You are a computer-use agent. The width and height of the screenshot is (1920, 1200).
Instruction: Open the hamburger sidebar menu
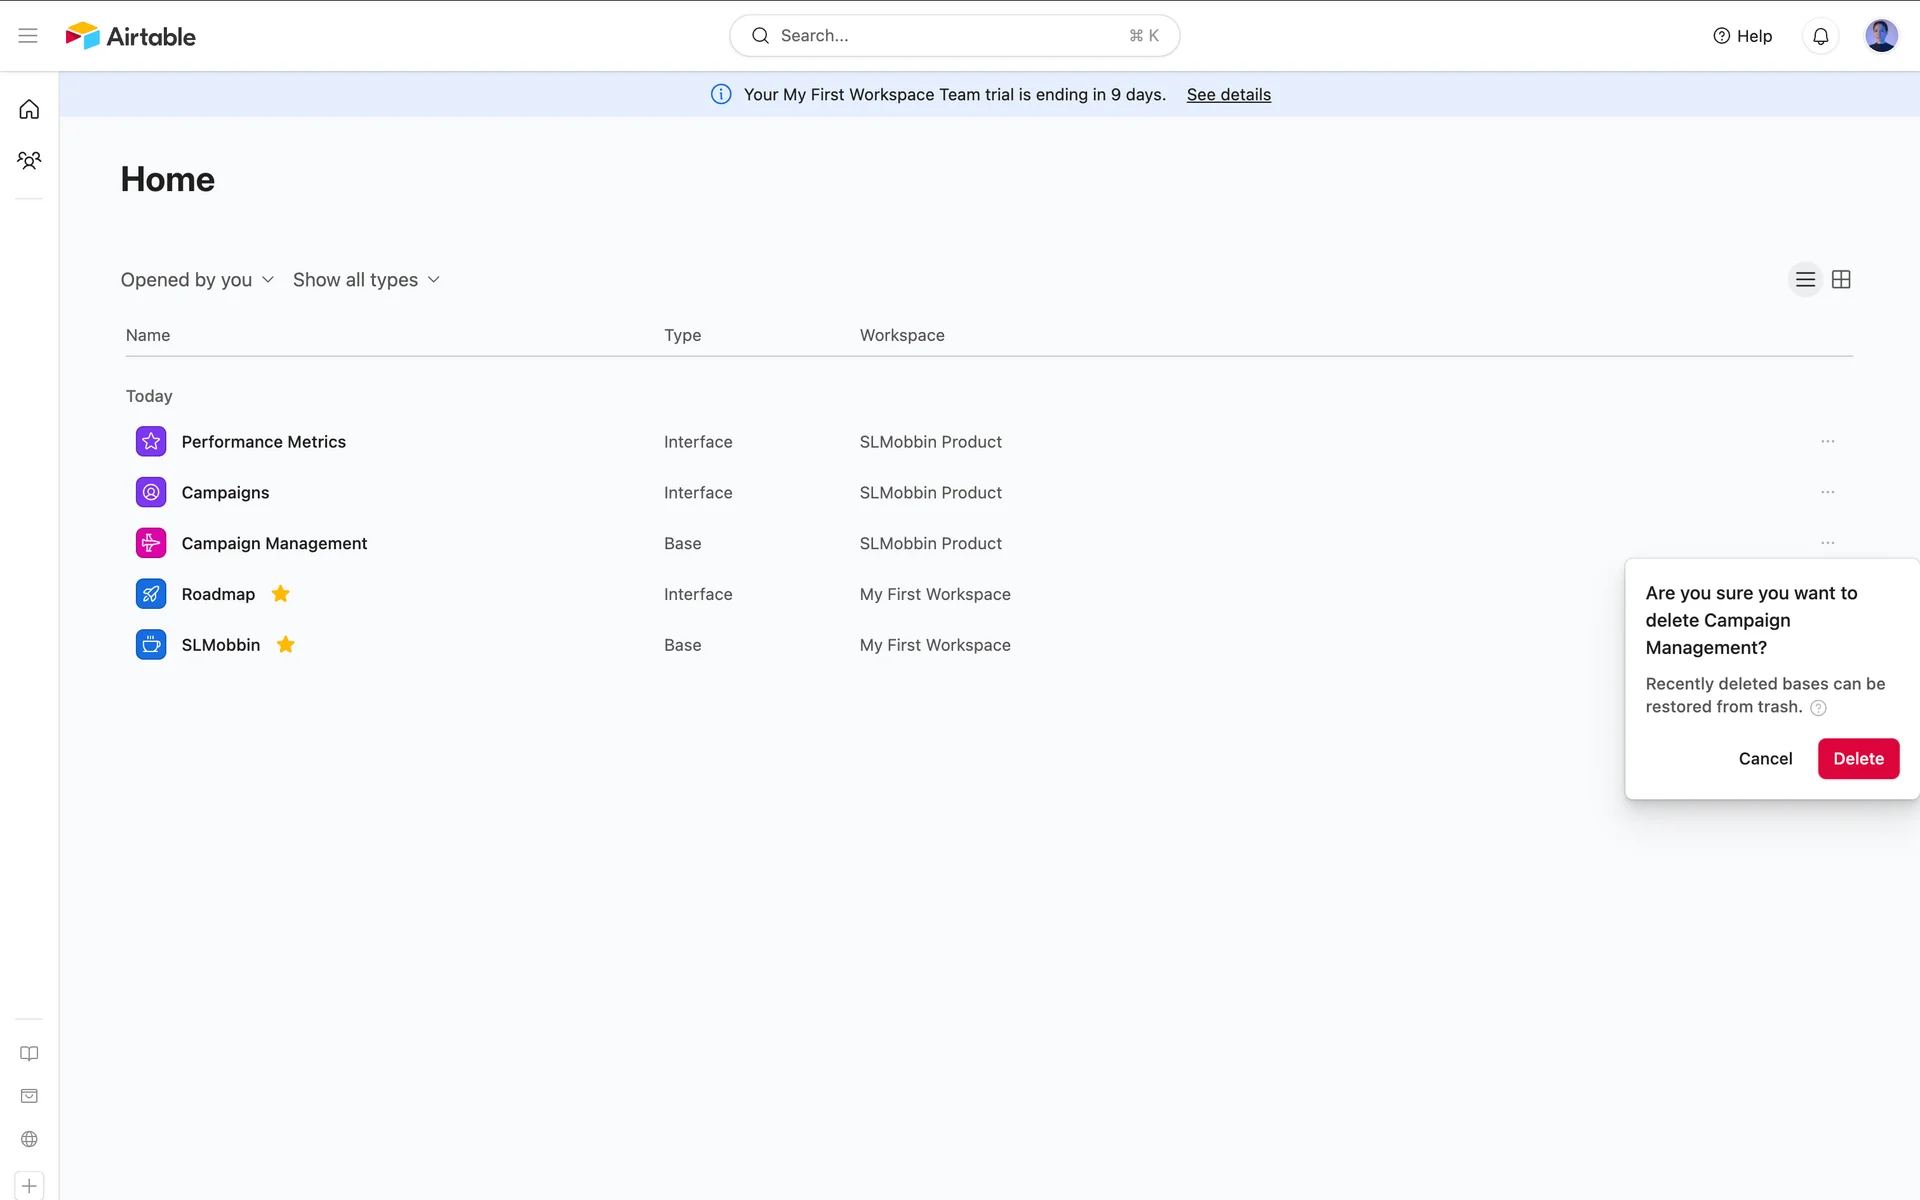(x=28, y=36)
